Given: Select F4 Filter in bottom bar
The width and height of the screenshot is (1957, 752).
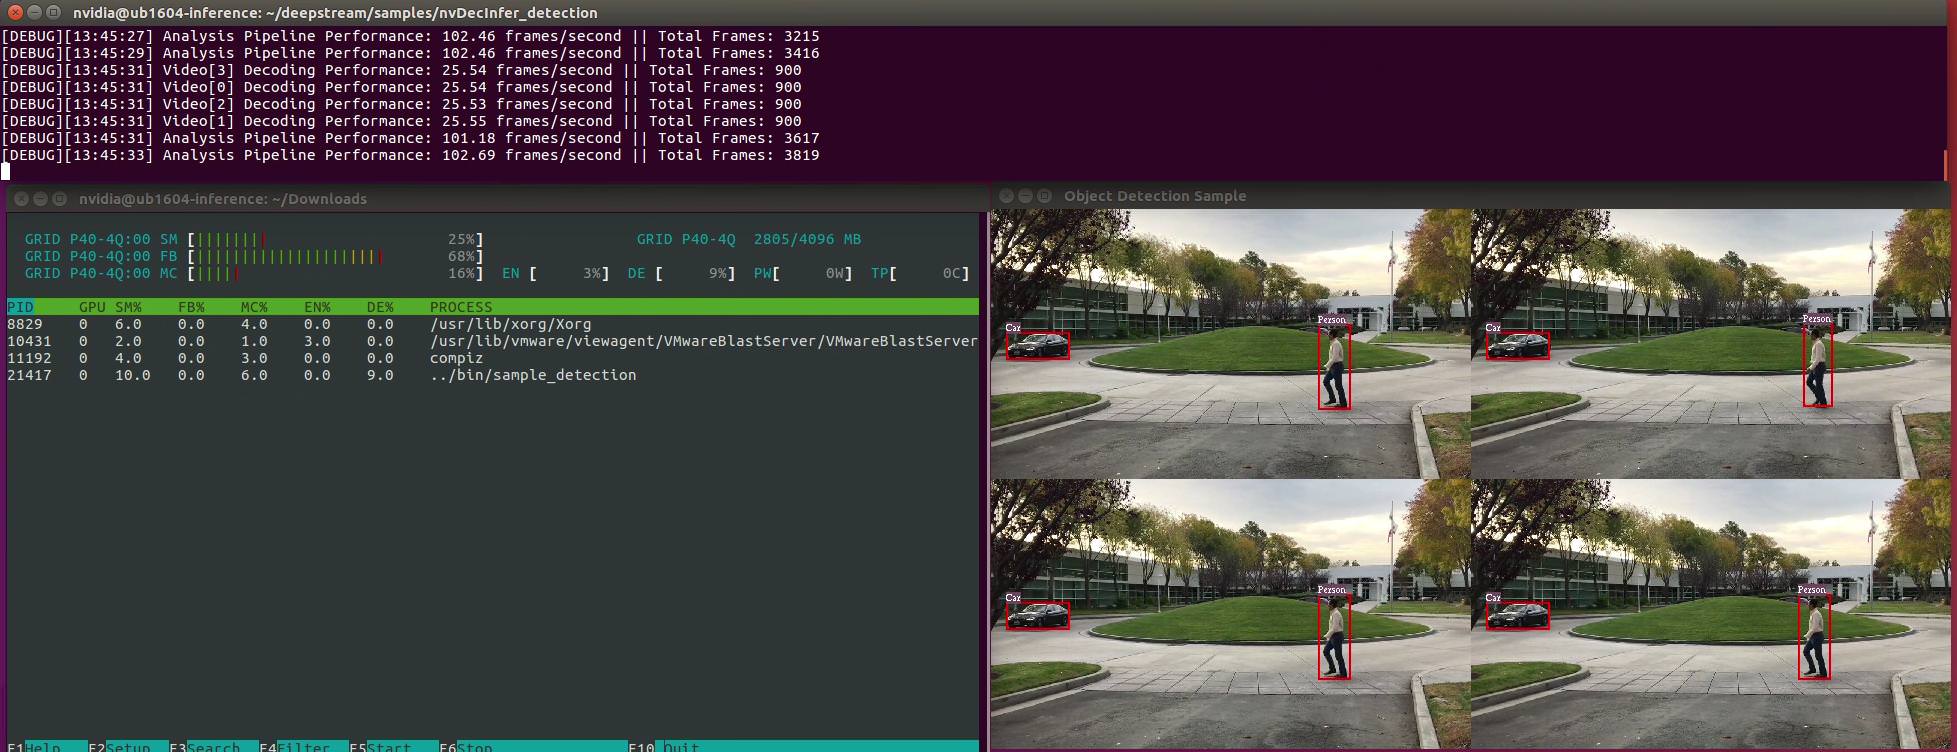Looking at the screenshot, I should pyautogui.click(x=303, y=746).
